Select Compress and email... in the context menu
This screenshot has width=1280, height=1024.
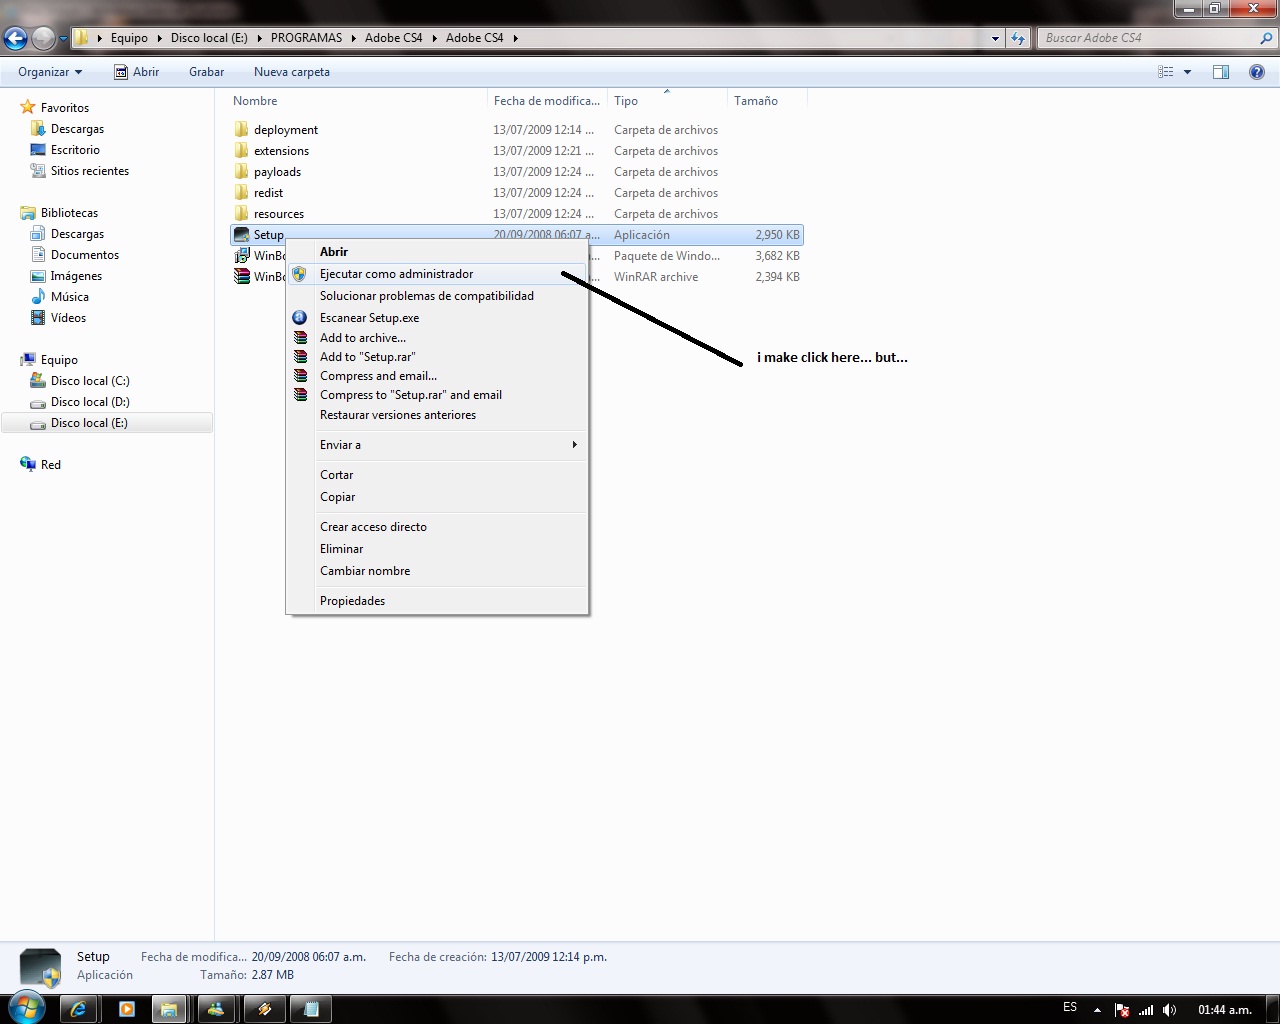coord(437,376)
